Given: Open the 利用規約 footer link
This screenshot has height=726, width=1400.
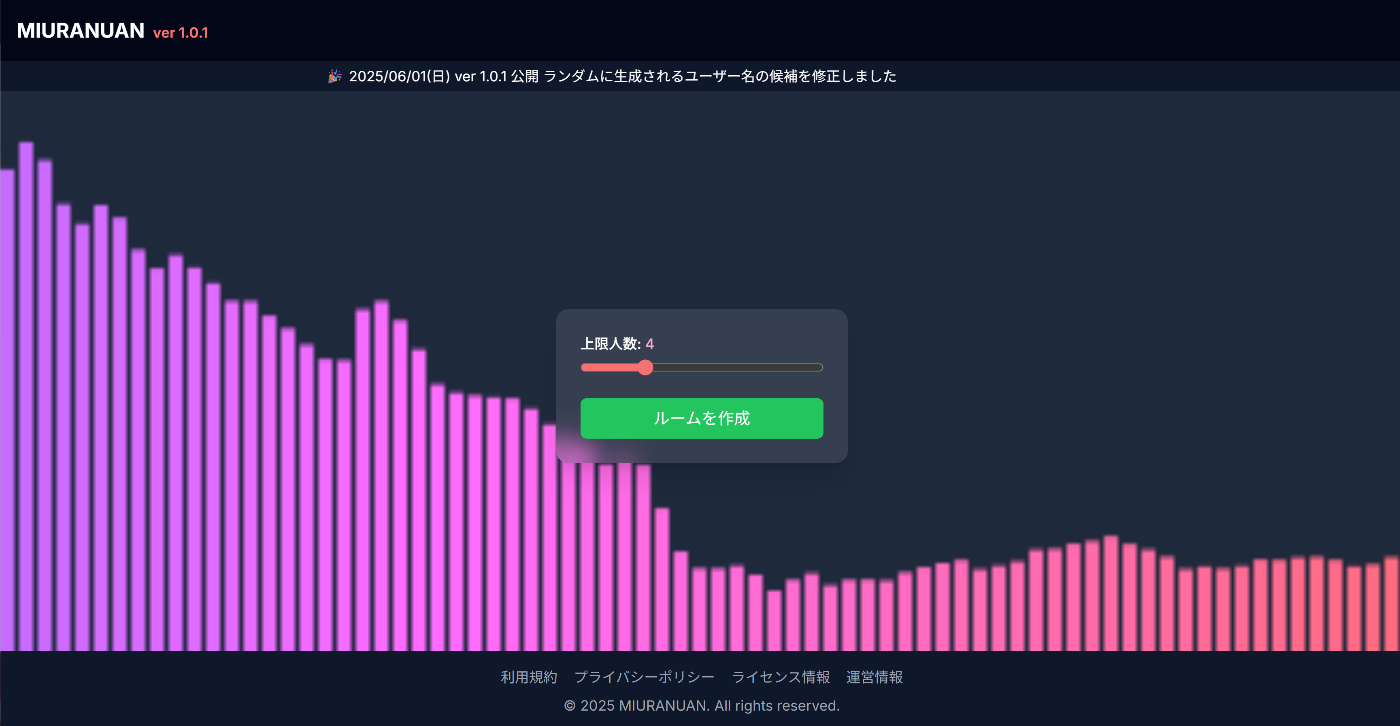Looking at the screenshot, I should pos(529,677).
